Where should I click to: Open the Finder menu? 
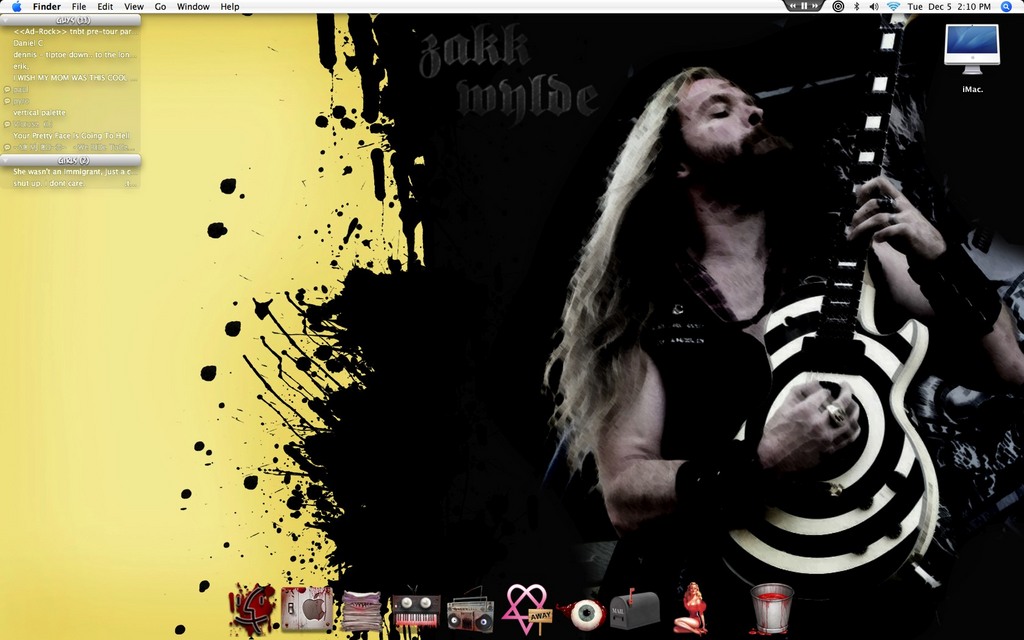46,7
